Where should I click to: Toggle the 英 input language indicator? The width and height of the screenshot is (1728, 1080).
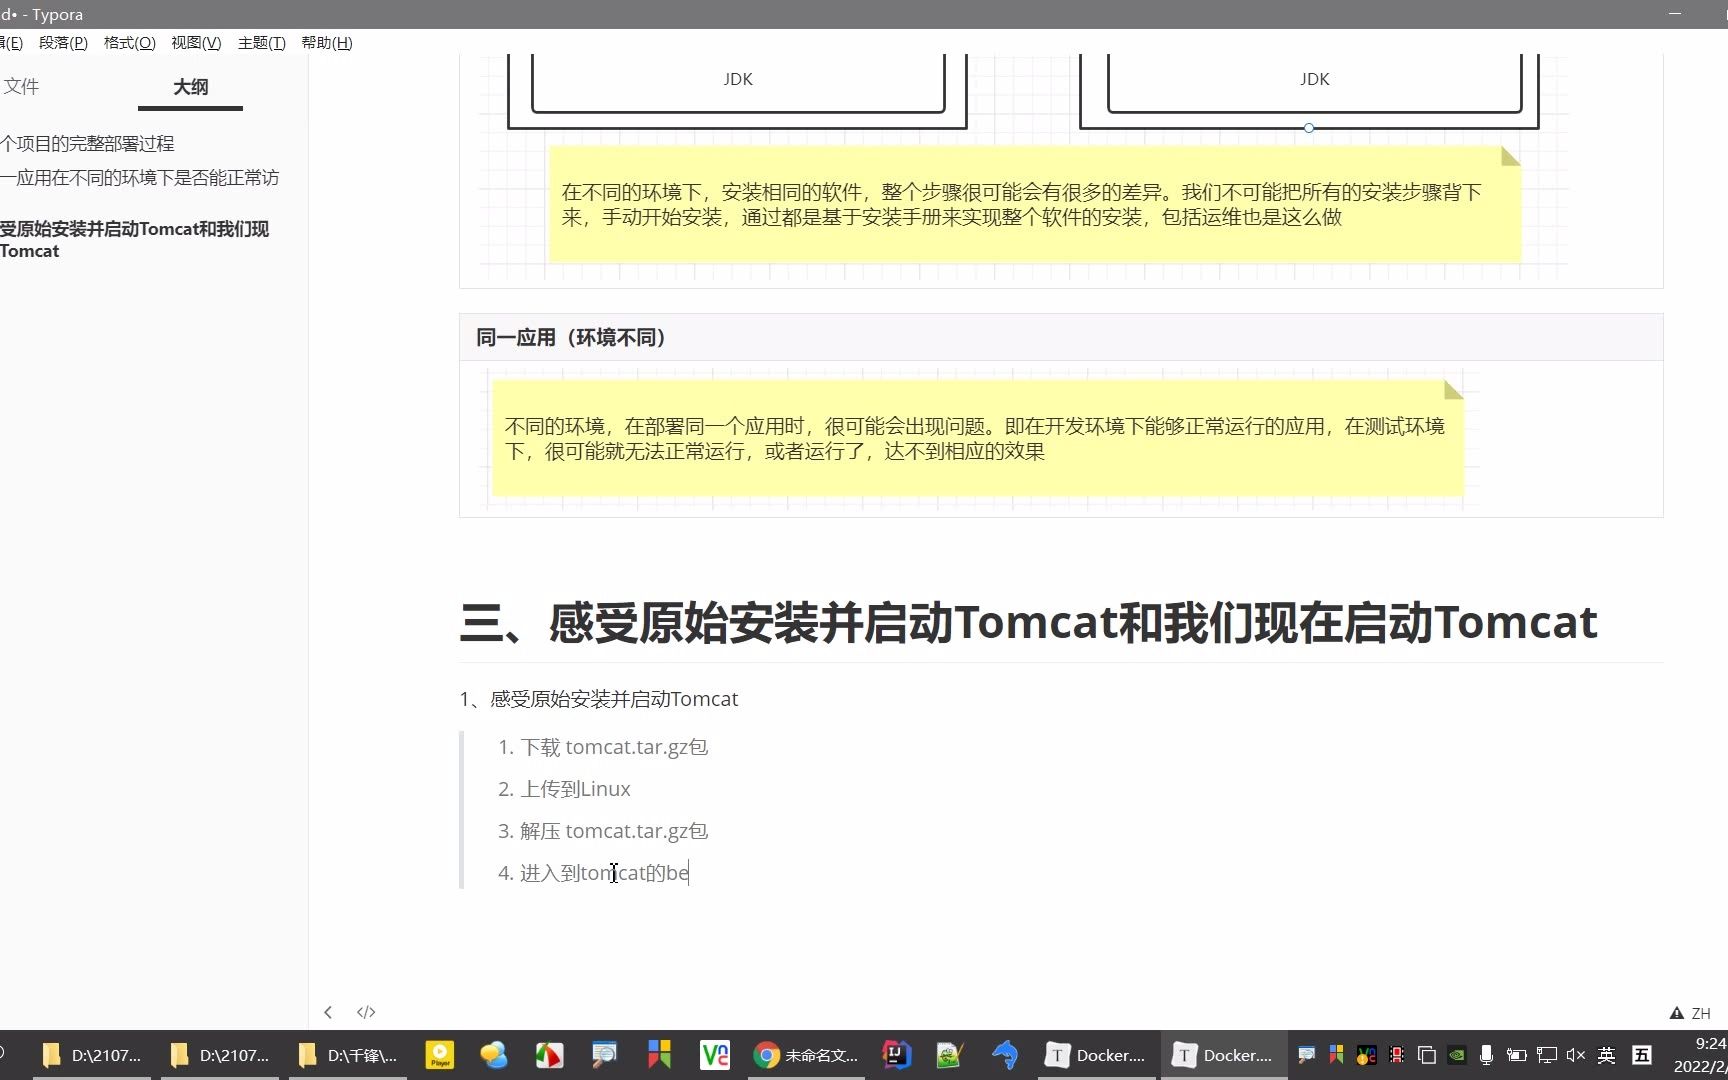coord(1606,1055)
